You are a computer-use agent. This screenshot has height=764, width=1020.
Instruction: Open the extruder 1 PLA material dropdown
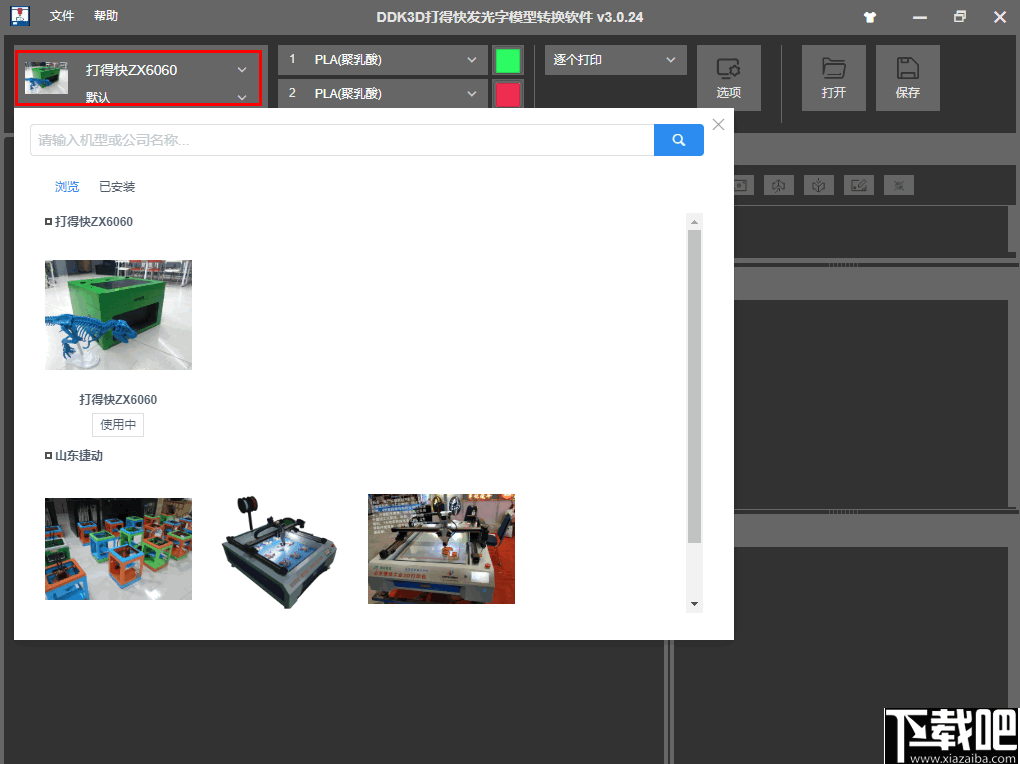point(382,59)
